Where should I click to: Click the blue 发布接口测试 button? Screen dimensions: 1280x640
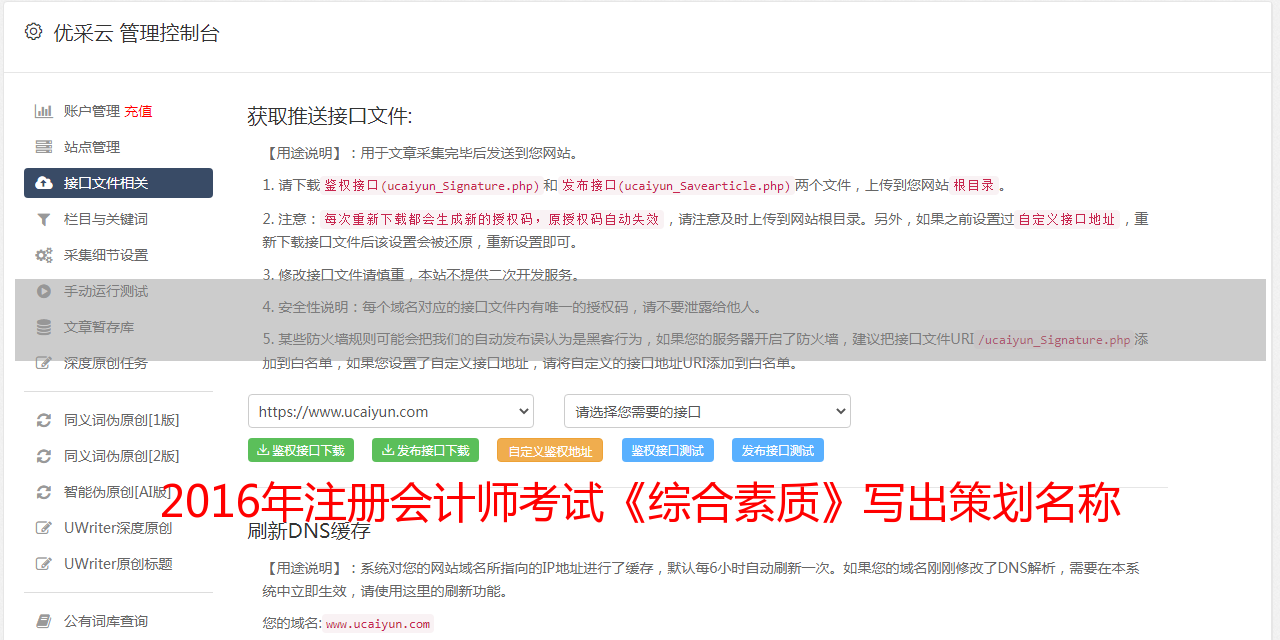(778, 450)
